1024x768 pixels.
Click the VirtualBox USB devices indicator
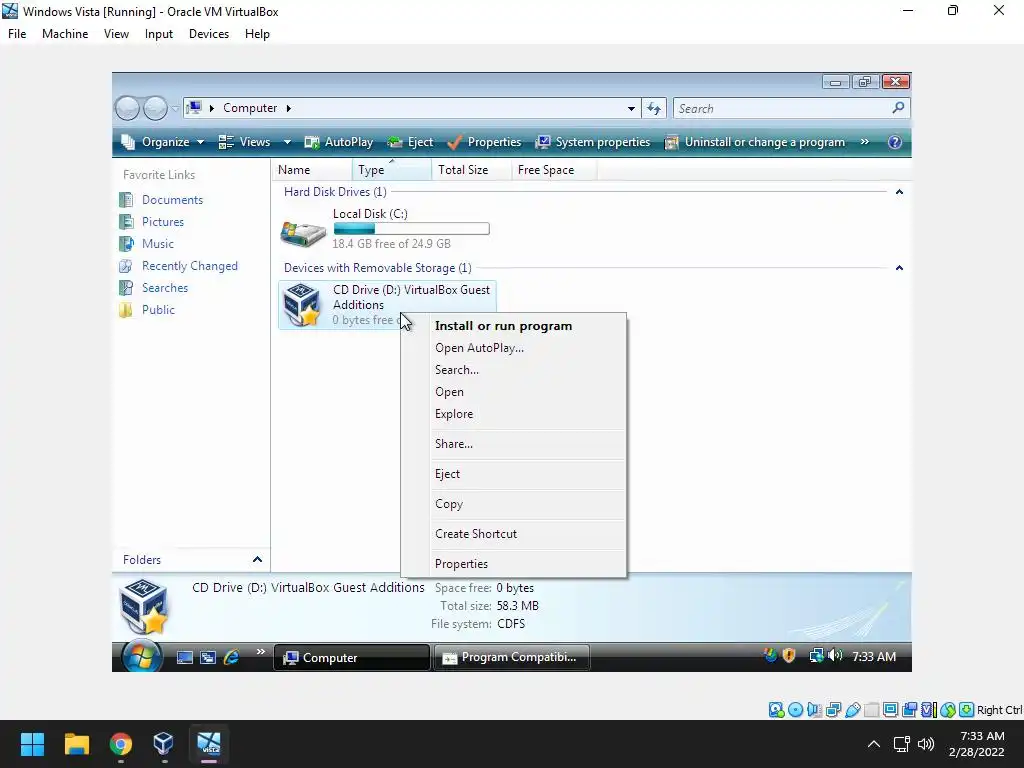coord(852,710)
